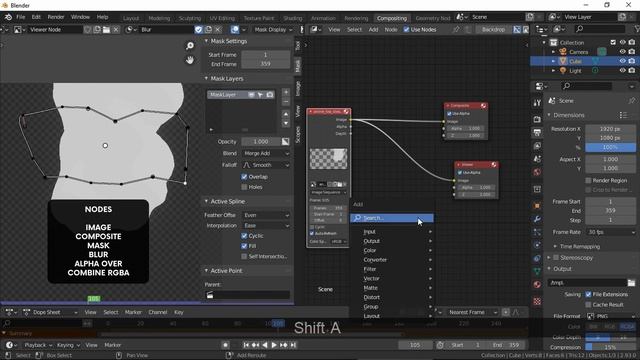
Task: Click the Backdrop button in node editor
Action: (x=493, y=29)
